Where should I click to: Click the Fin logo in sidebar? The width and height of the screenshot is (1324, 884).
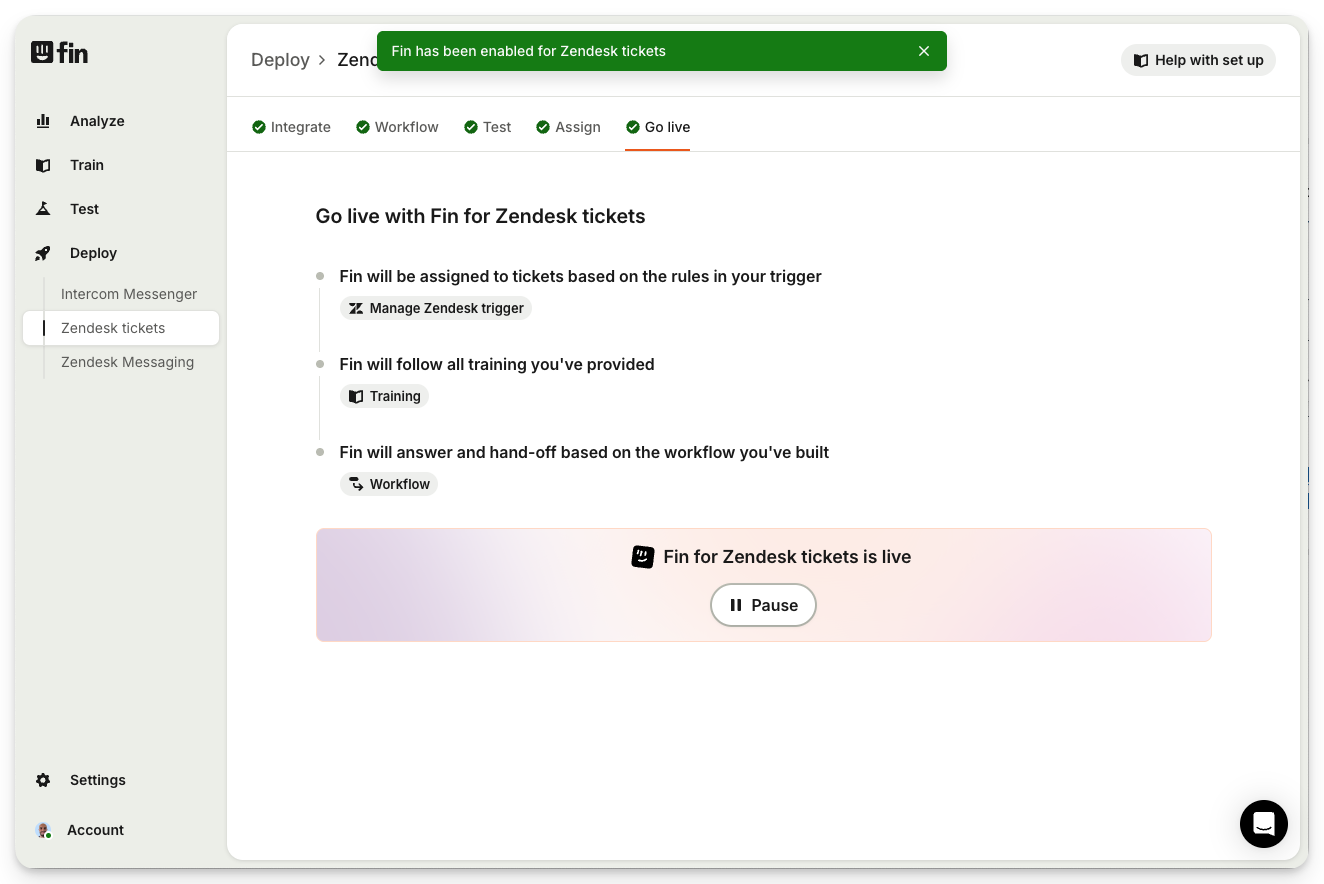(59, 53)
